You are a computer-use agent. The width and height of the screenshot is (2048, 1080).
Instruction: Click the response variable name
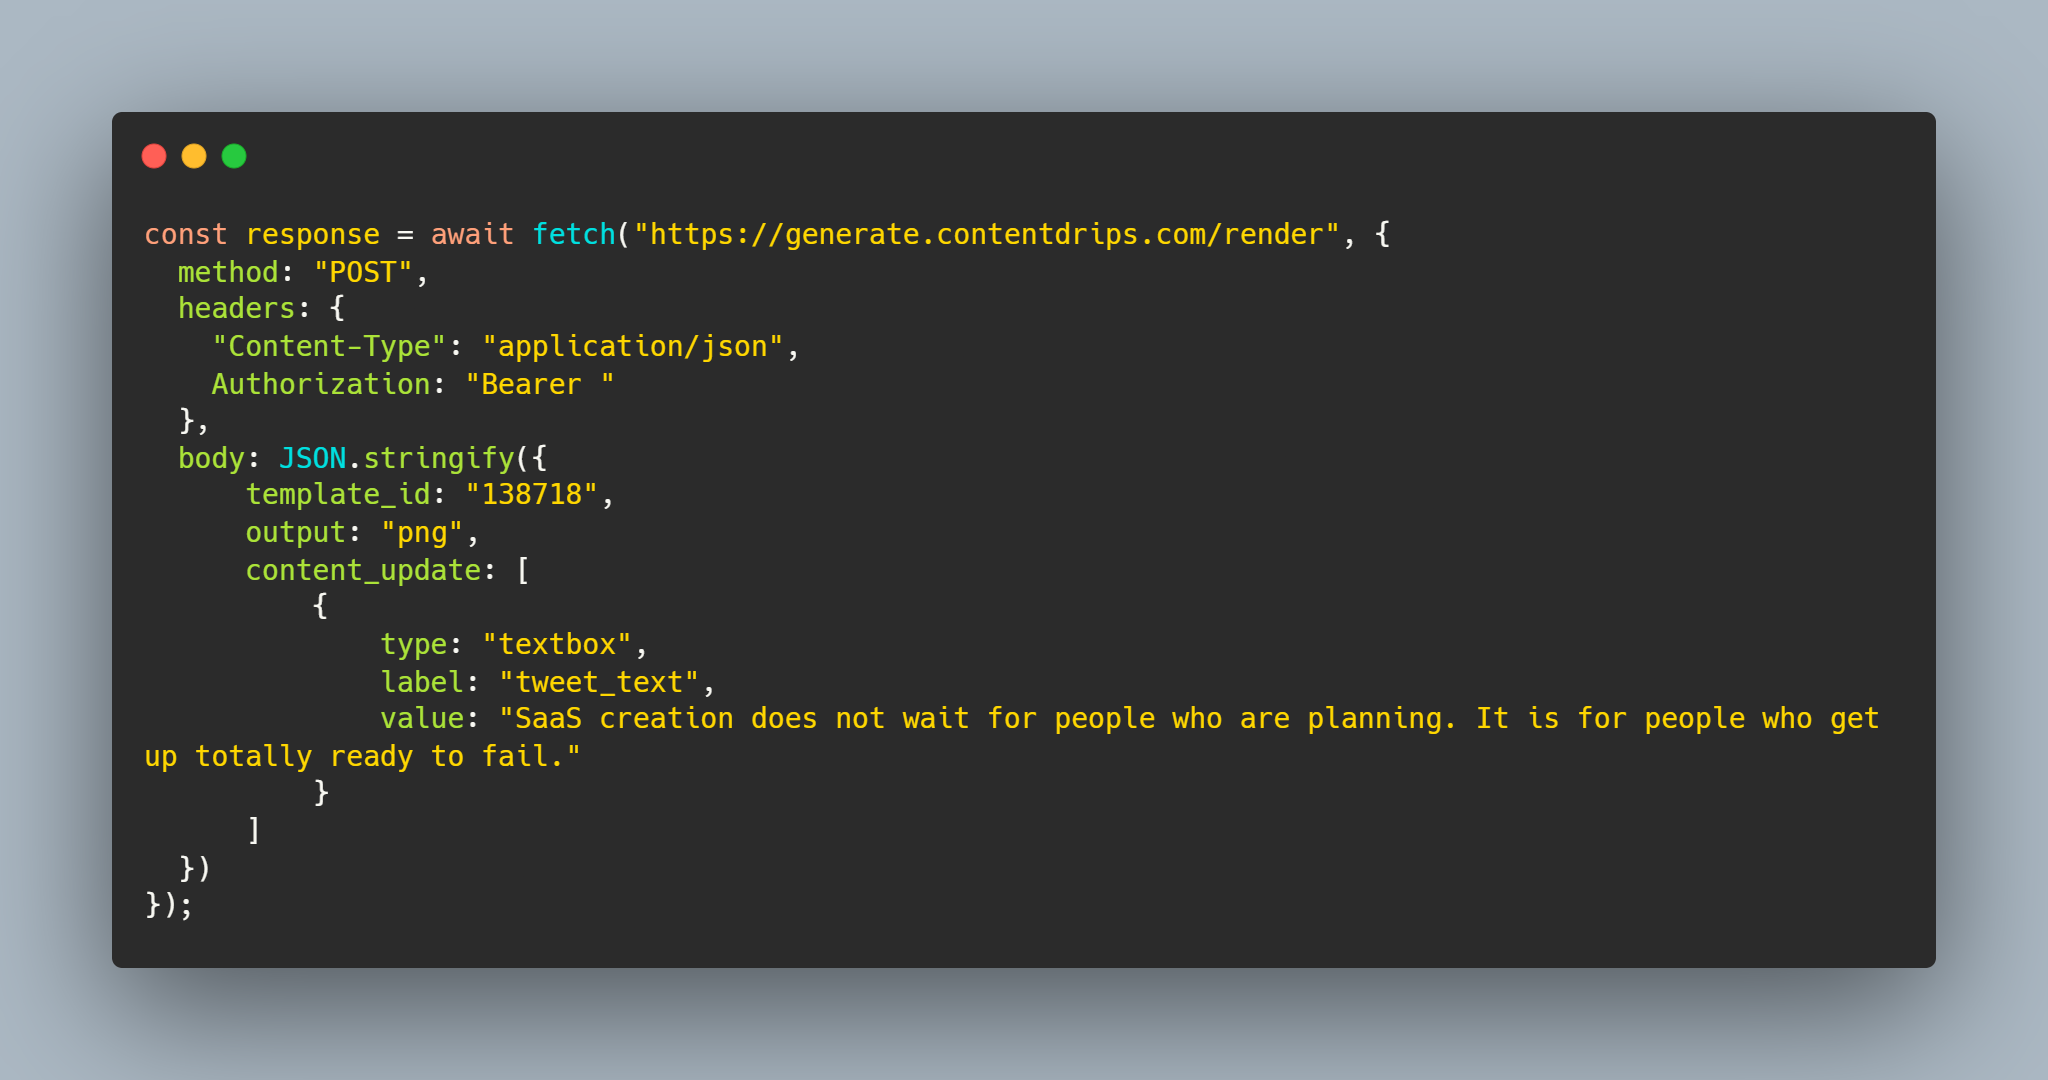(312, 234)
